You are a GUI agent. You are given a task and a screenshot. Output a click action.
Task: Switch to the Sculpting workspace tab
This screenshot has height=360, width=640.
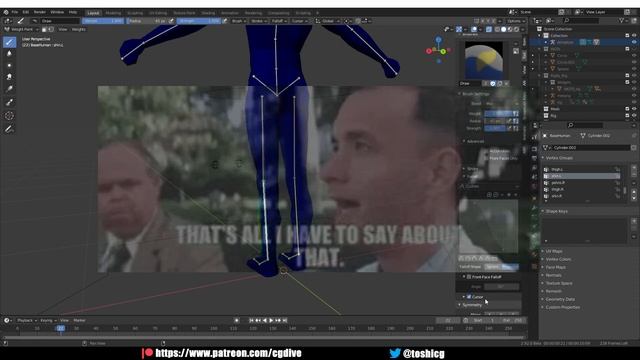[x=135, y=13]
